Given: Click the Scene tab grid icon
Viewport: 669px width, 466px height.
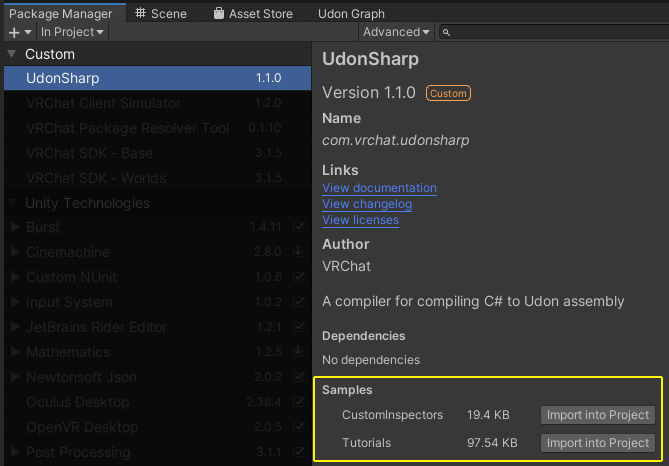Looking at the screenshot, I should click(141, 13).
